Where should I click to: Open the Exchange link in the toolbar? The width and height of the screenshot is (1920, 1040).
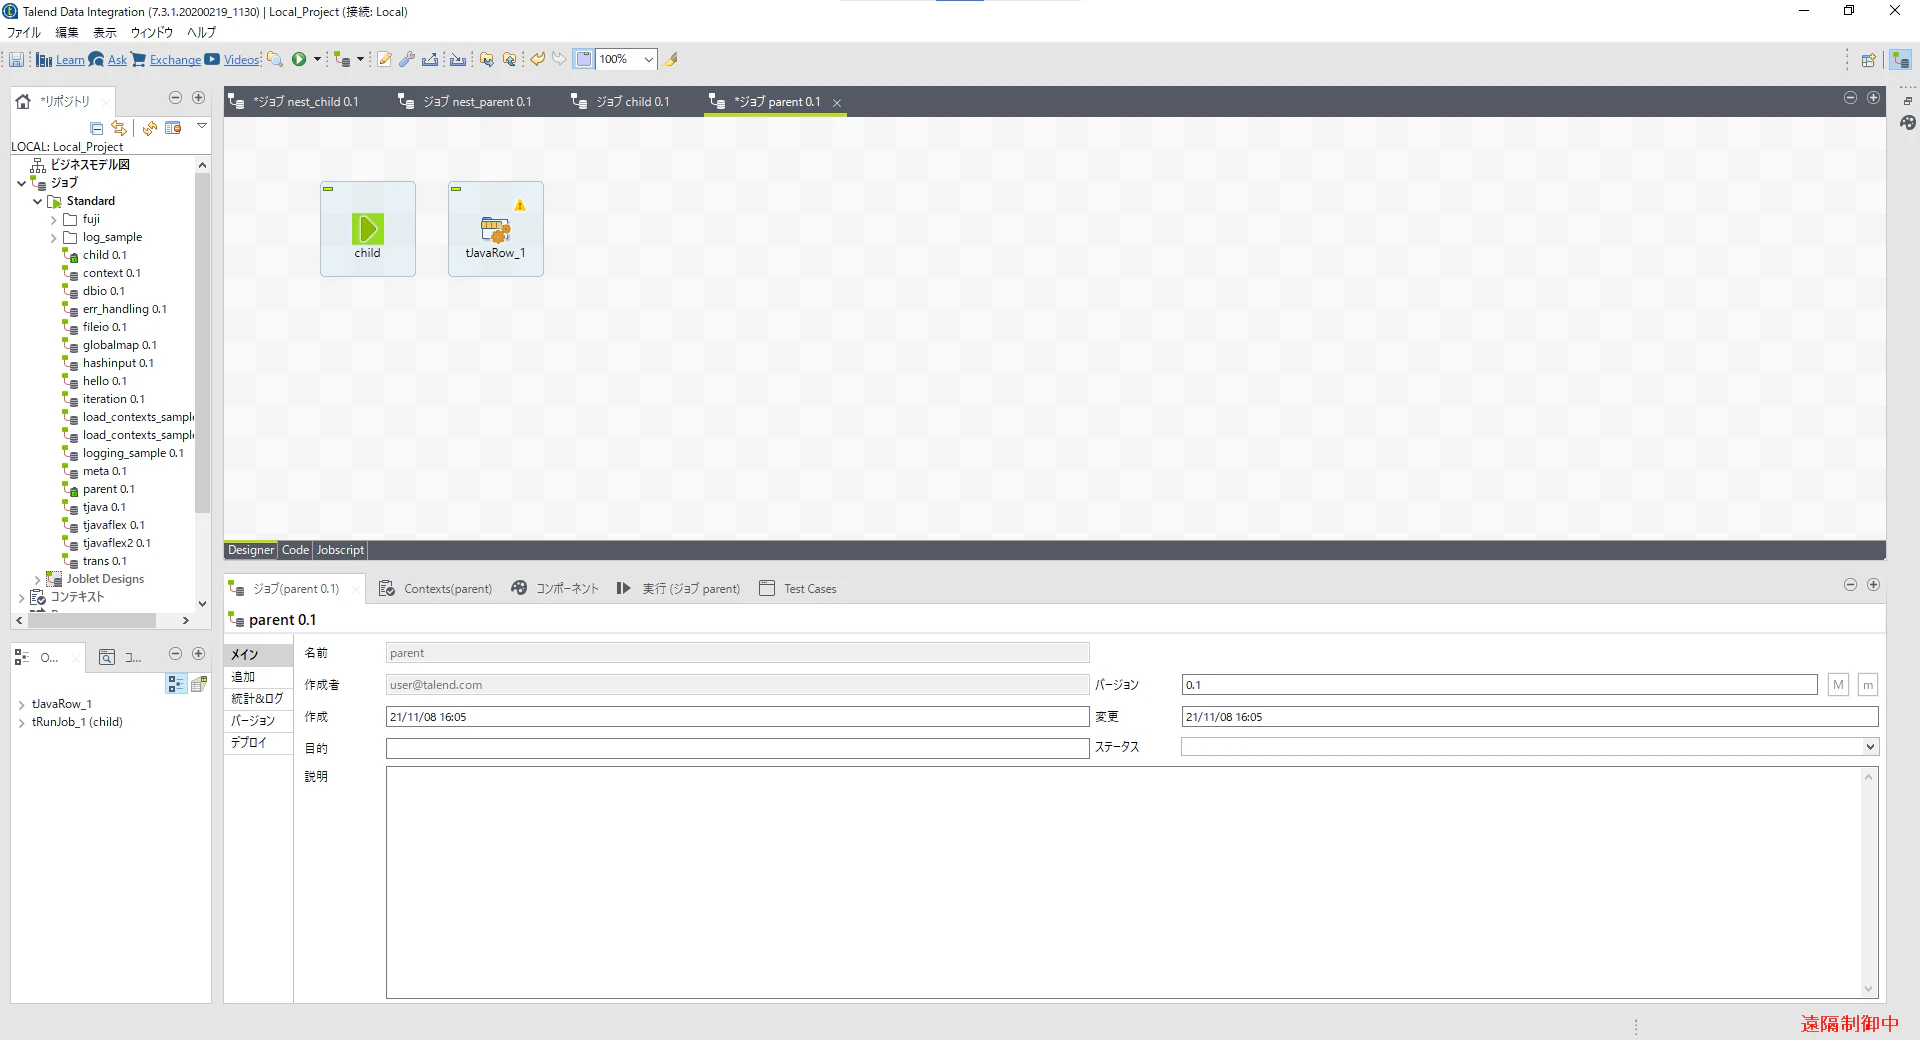tap(175, 60)
